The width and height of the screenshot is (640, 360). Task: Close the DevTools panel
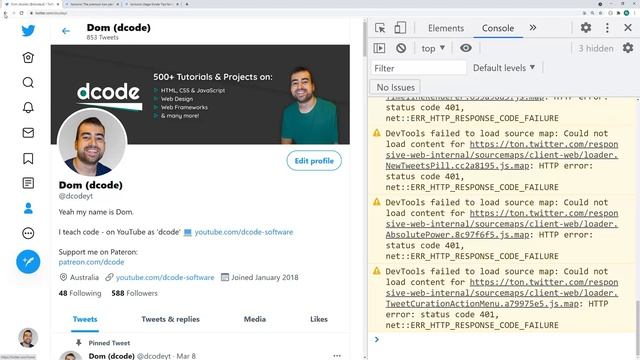pos(628,27)
